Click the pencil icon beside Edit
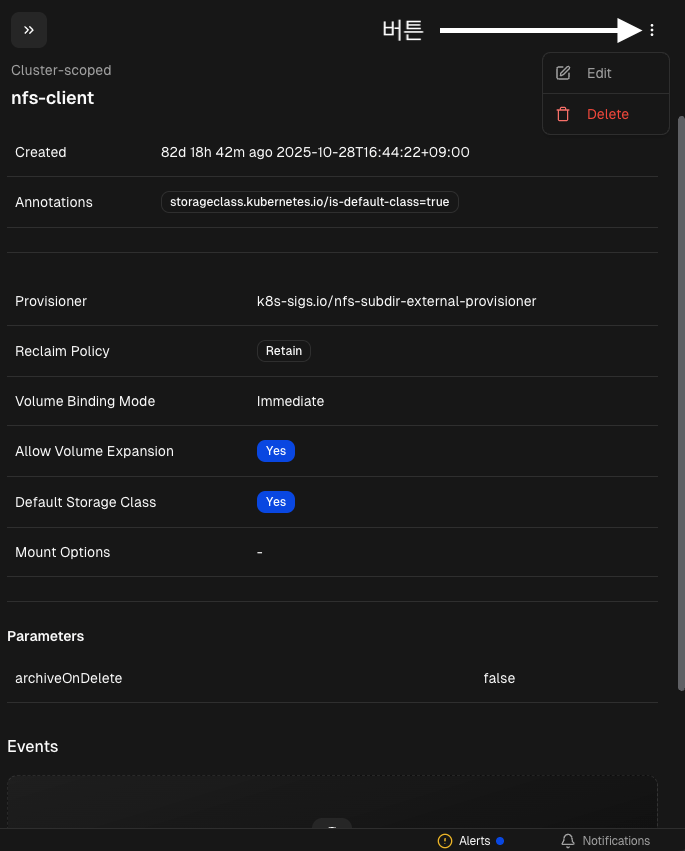This screenshot has width=685, height=851. (x=563, y=73)
